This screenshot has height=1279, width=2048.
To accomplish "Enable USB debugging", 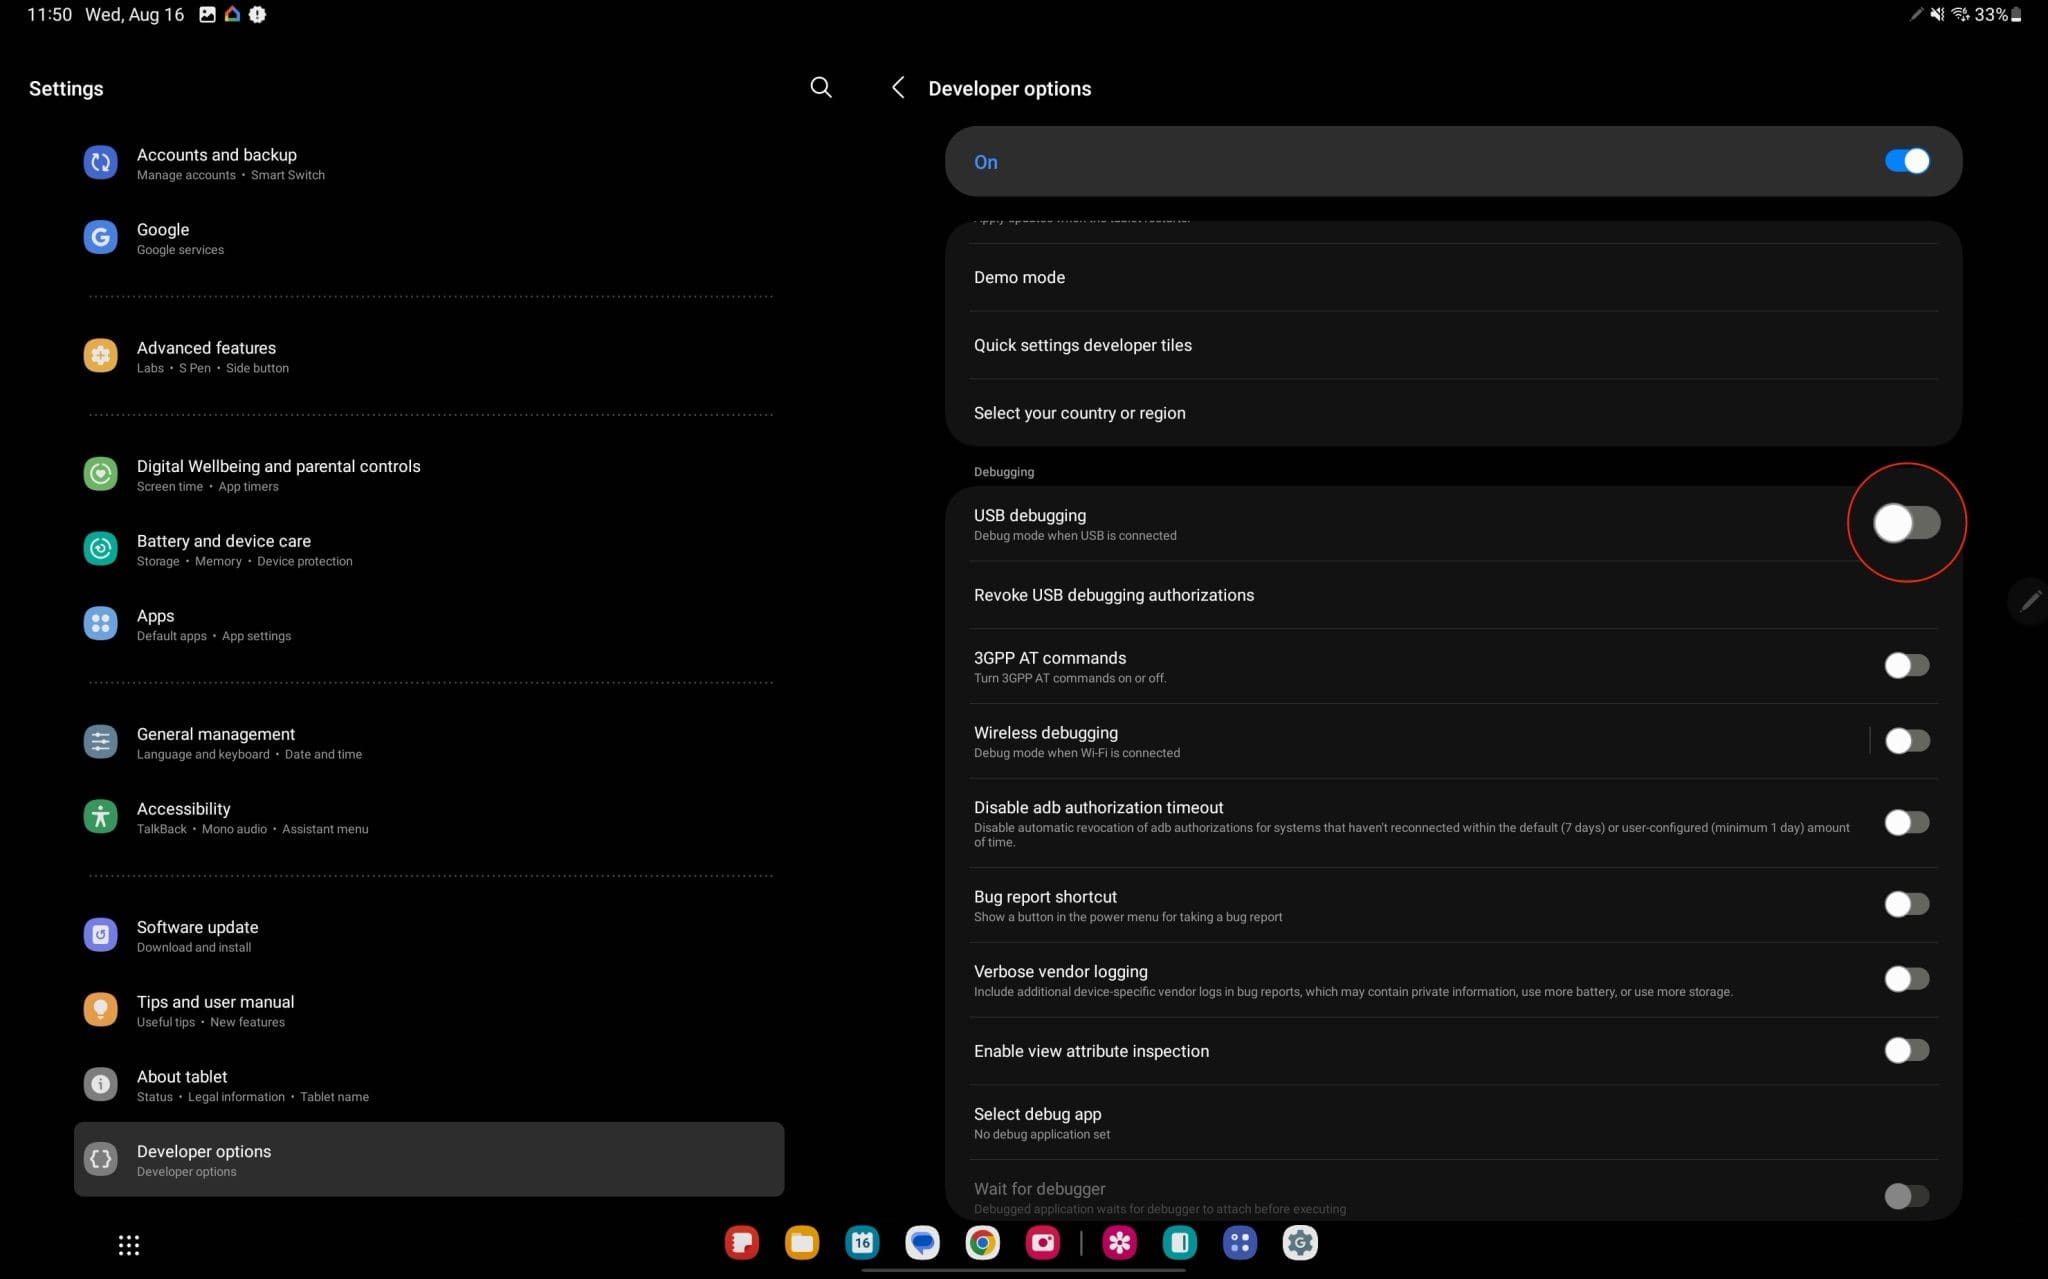I will tap(1905, 523).
